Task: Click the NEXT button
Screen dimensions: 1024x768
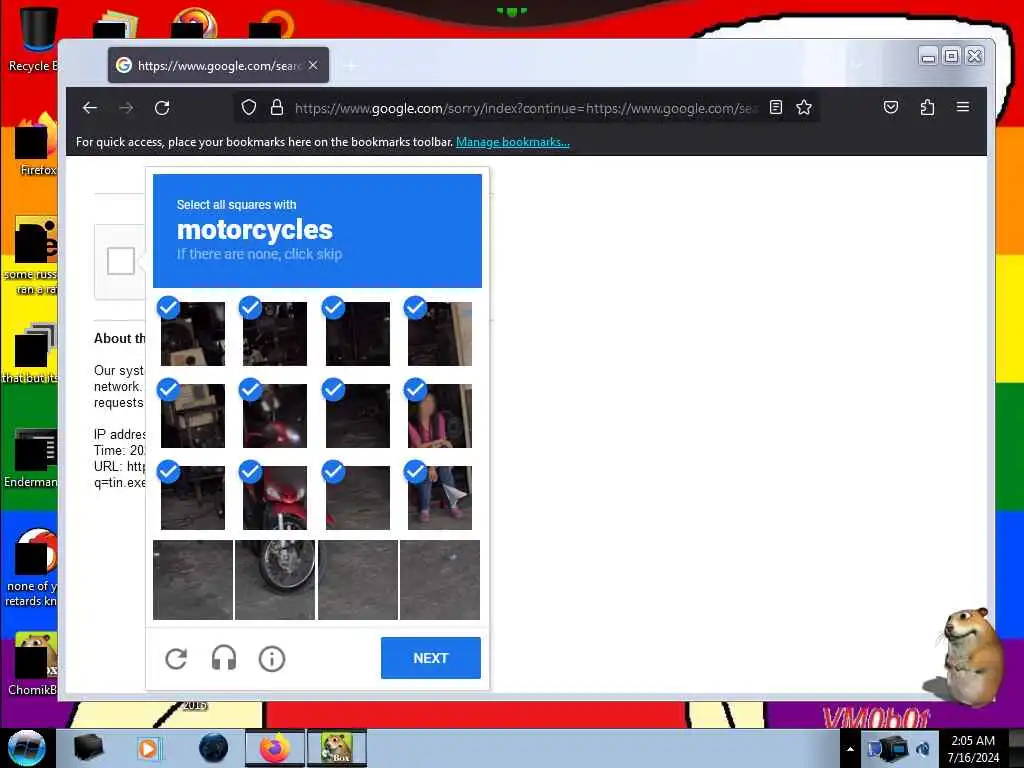Action: 431,658
